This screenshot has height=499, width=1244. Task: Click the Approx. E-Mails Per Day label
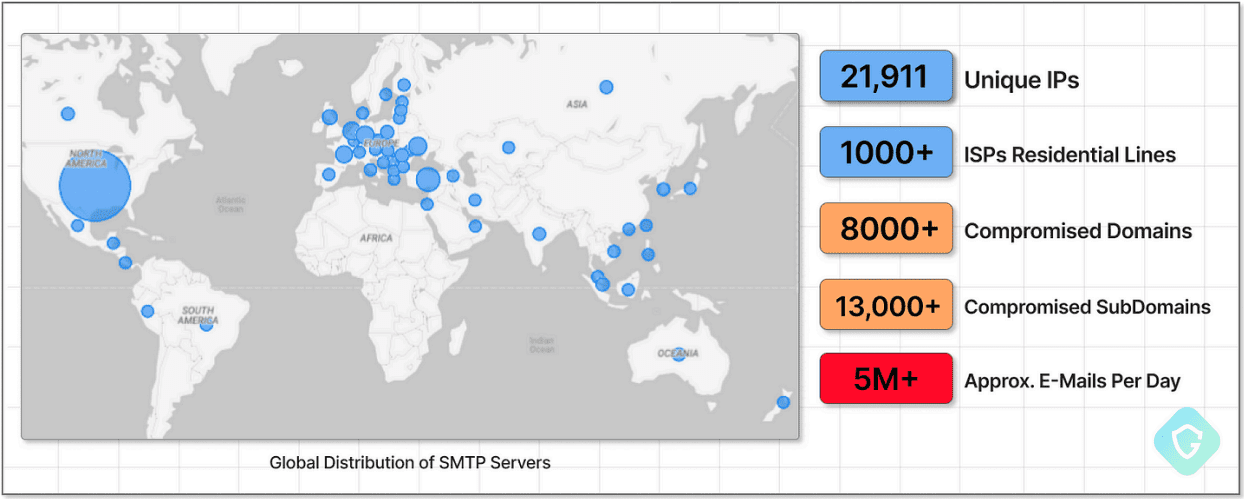pyautogui.click(x=1072, y=380)
